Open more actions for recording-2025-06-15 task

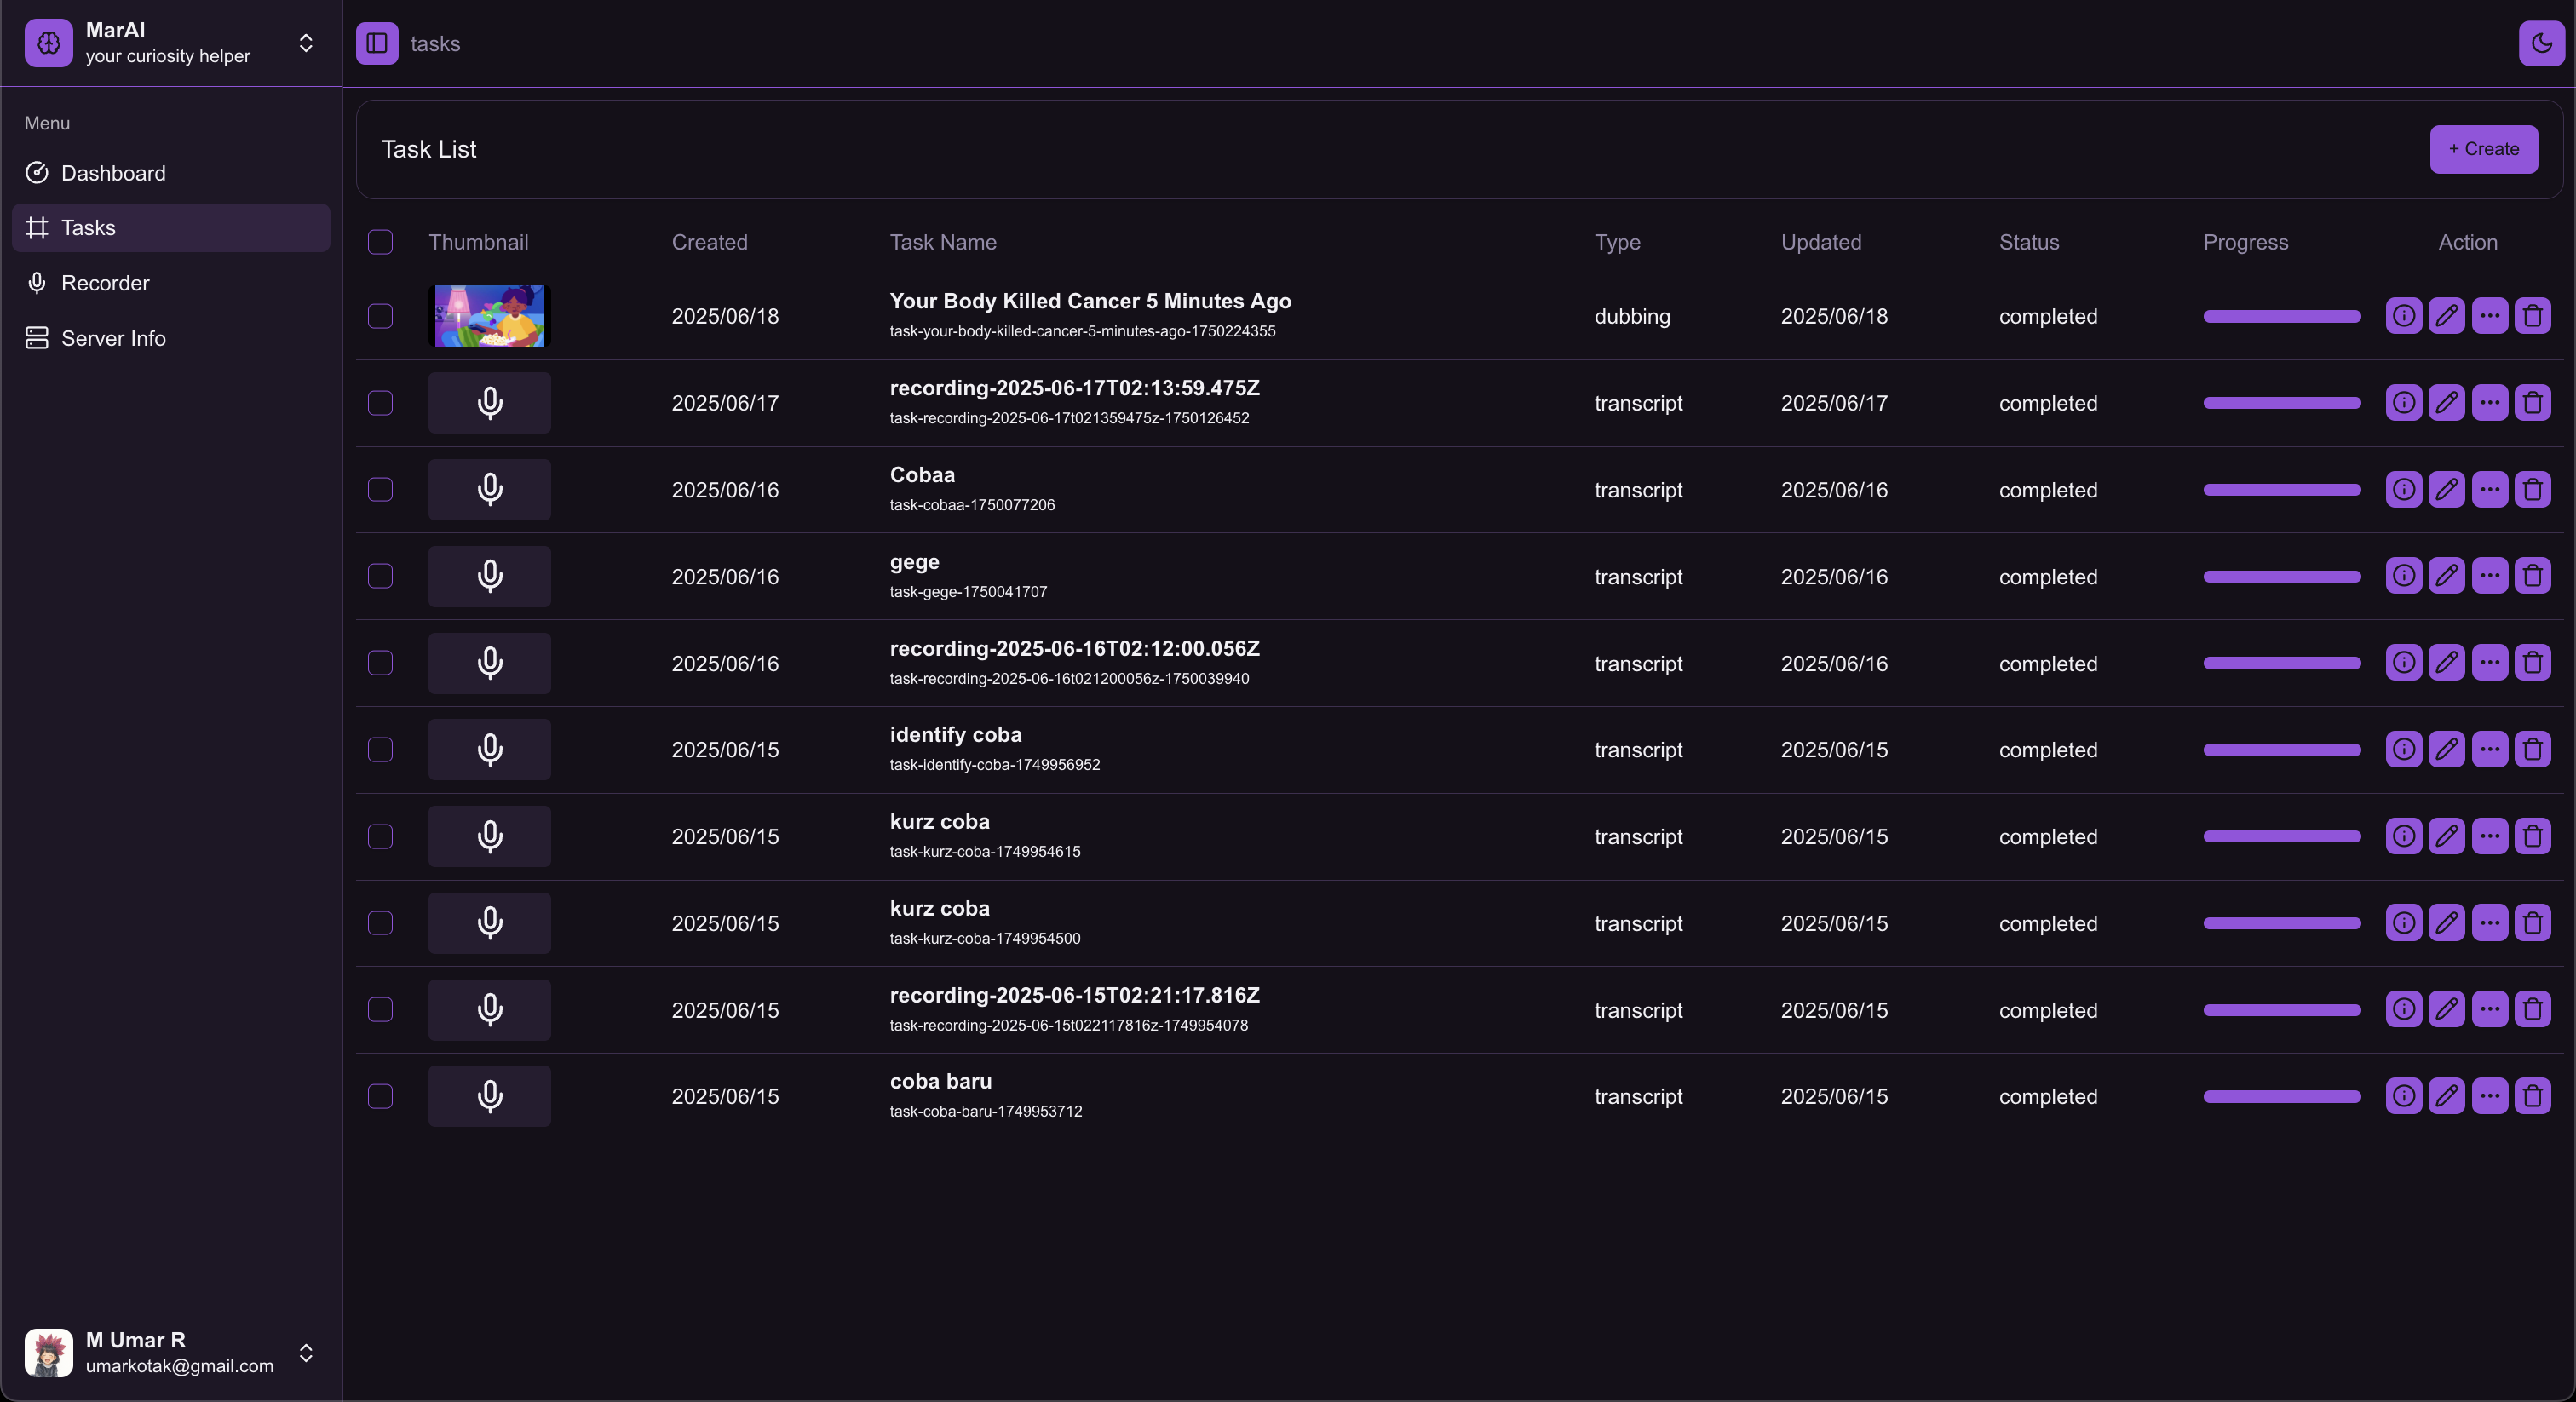(2490, 1010)
